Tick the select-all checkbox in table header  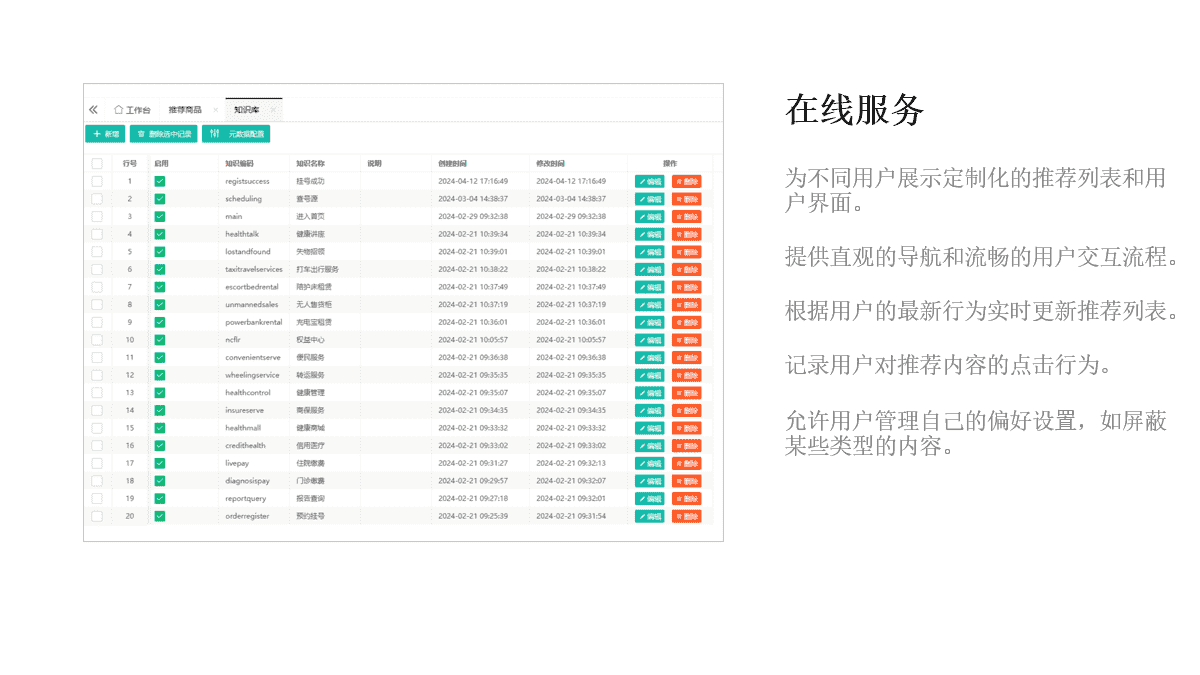(97, 163)
